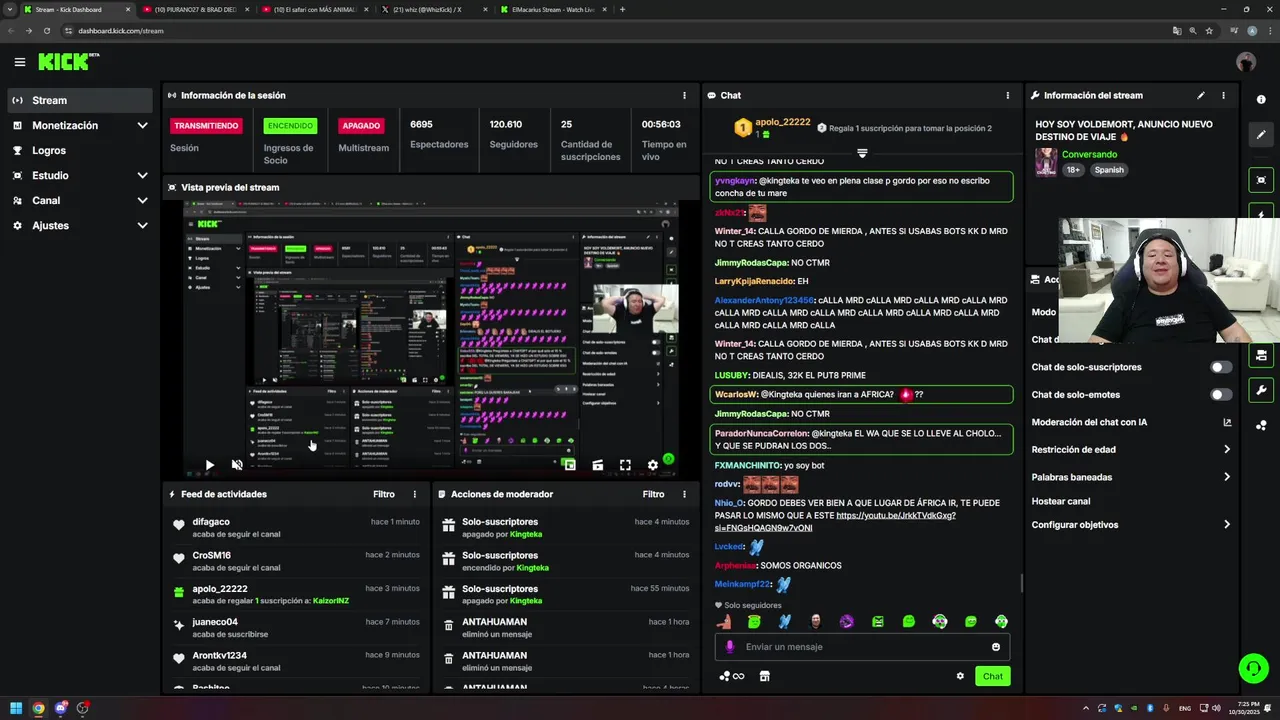
Task: Insert the first quick emote in the row
Action: pyautogui.click(x=723, y=621)
